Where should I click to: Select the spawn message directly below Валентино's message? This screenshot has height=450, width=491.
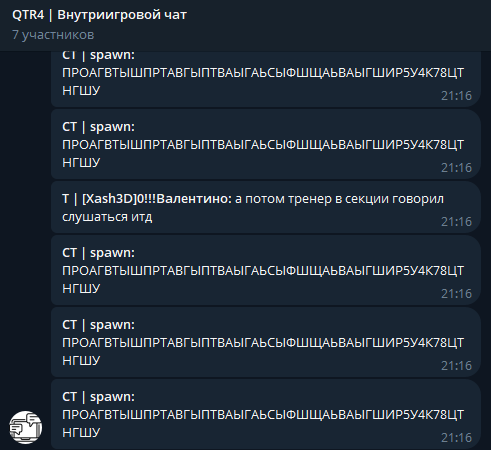266,270
